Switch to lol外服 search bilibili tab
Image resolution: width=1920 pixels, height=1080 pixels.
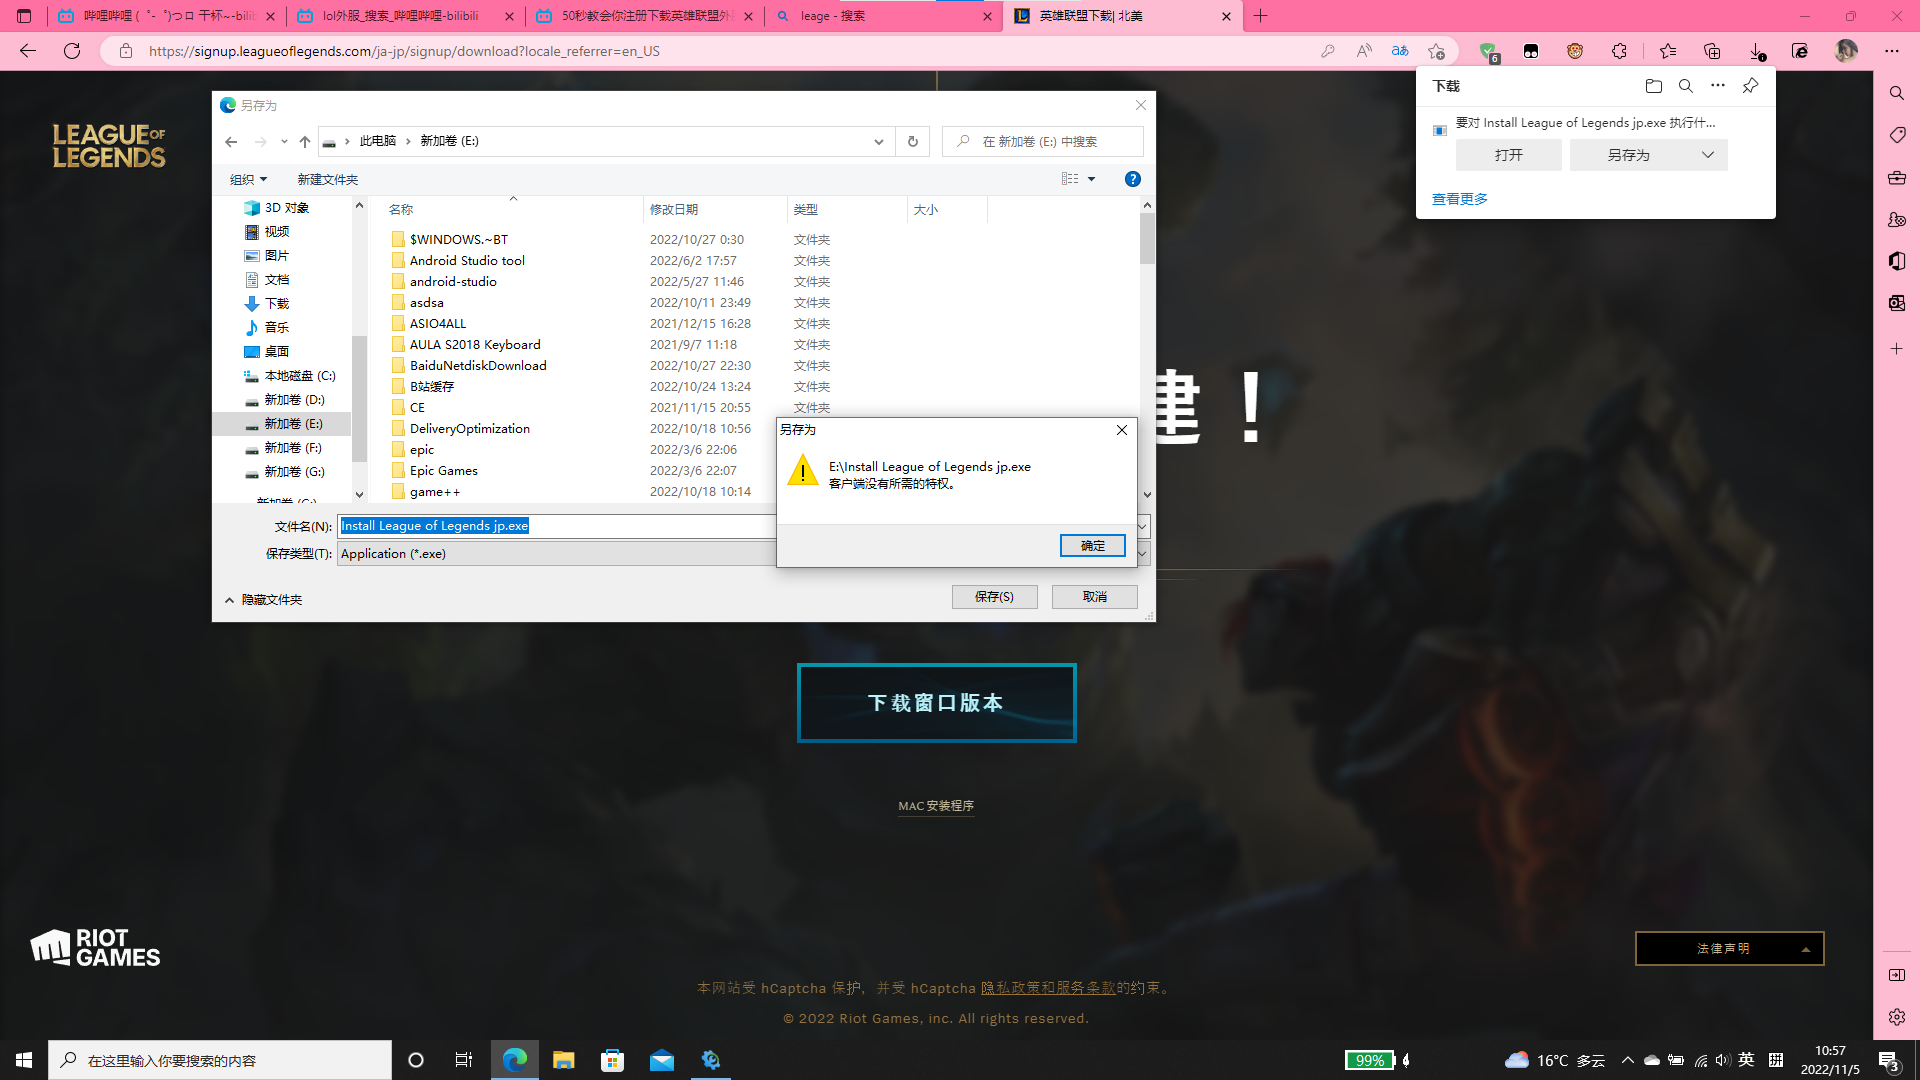[x=406, y=16]
